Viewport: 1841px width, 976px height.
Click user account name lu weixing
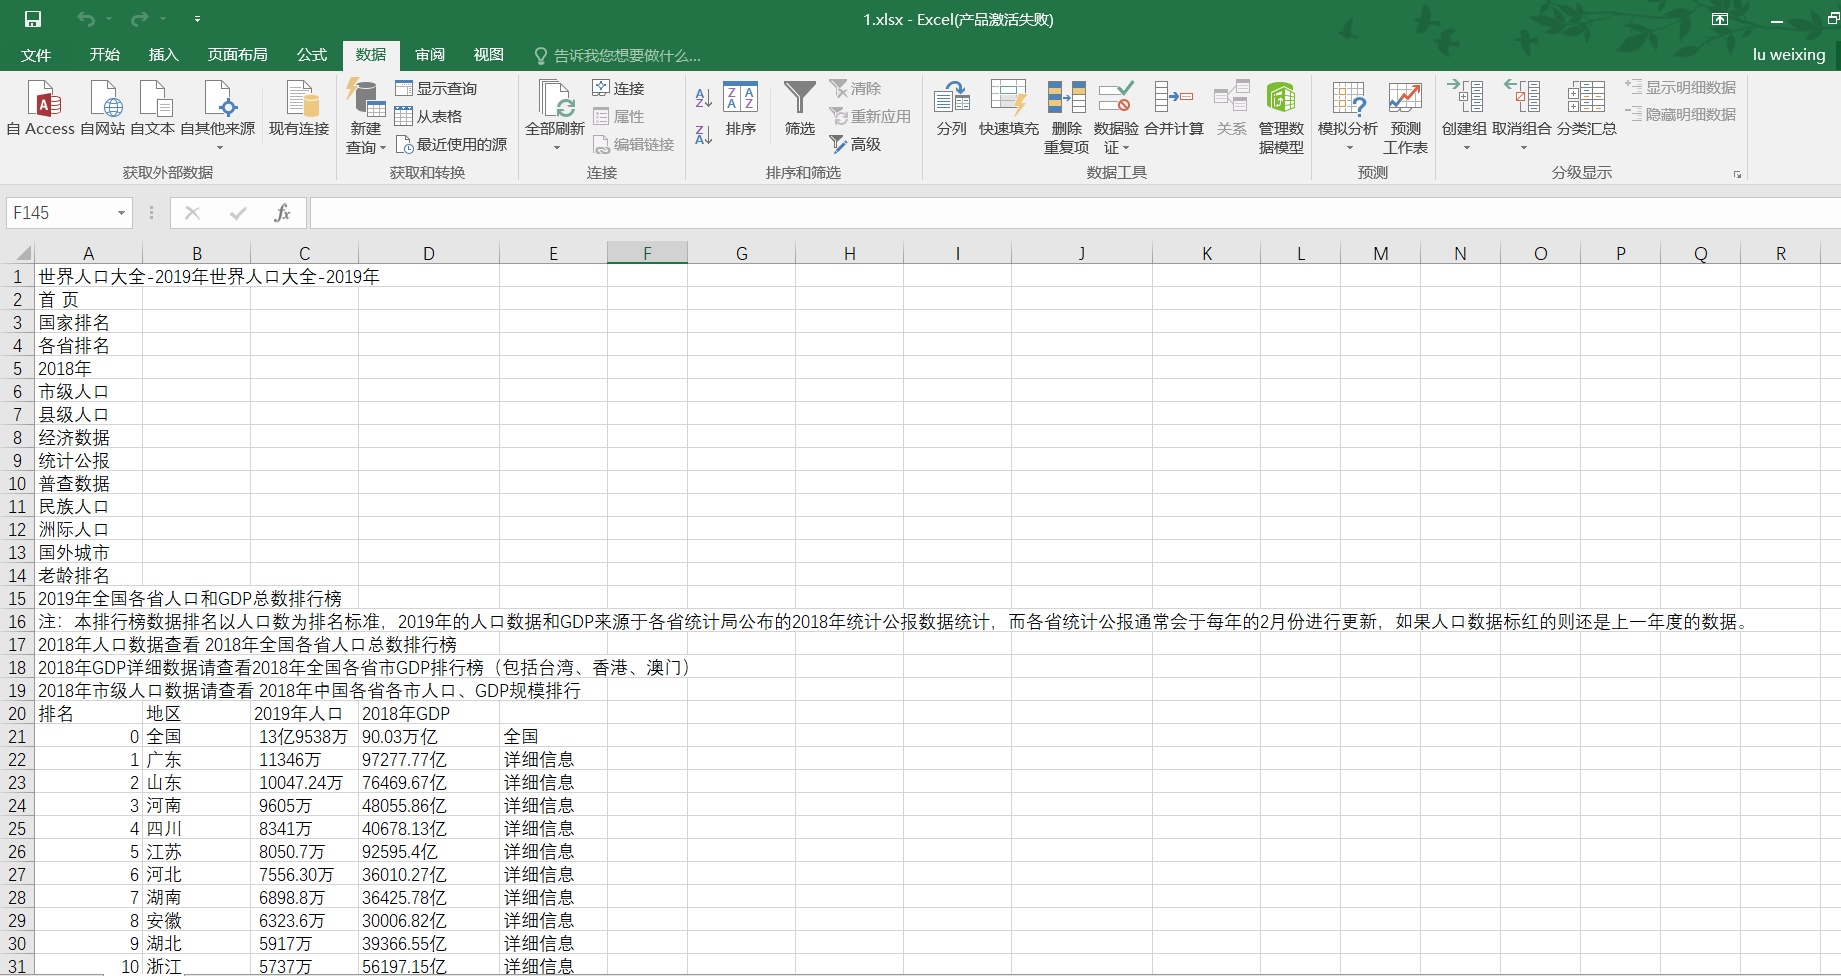pos(1789,55)
